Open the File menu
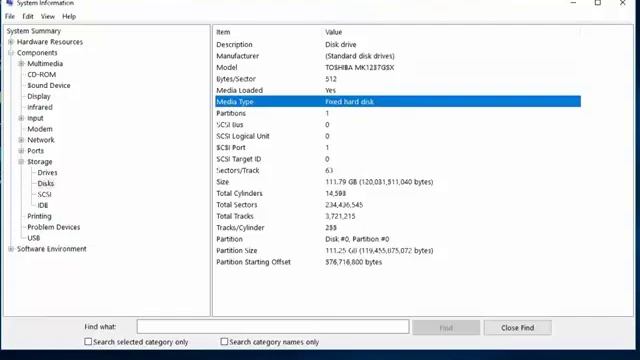Viewport: 640px width, 360px height. (x=10, y=17)
